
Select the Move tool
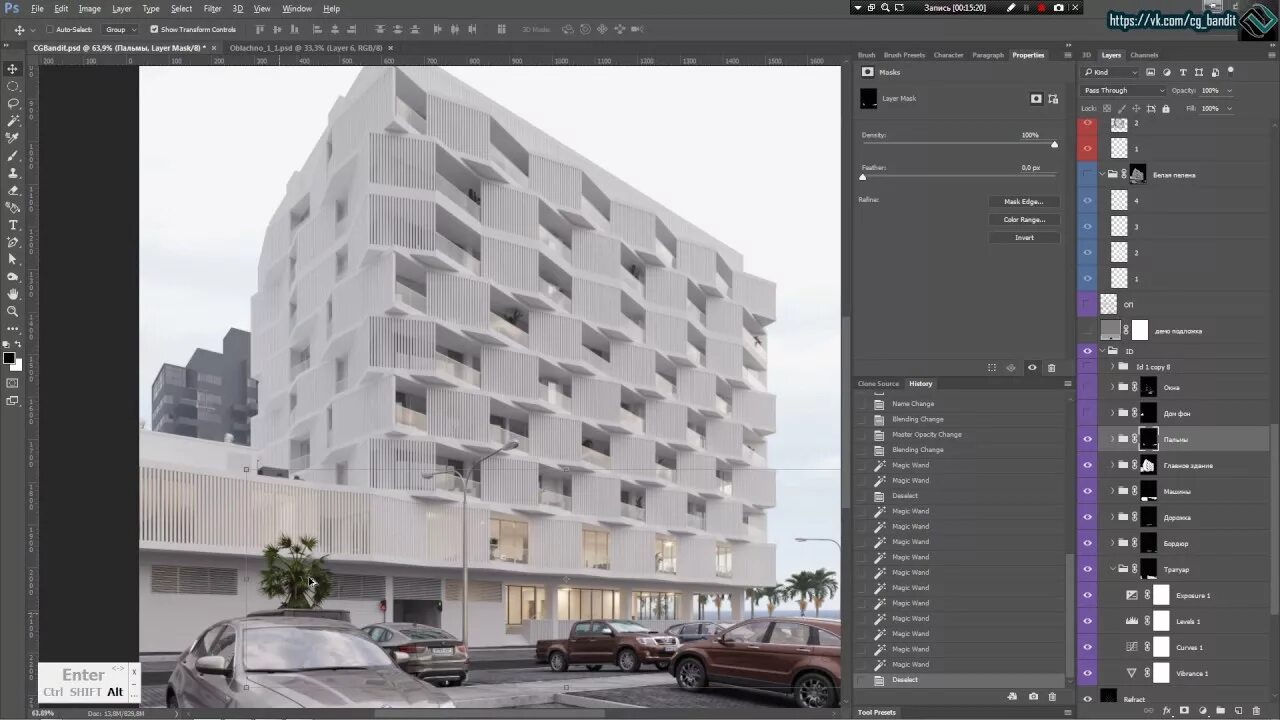click(13, 68)
